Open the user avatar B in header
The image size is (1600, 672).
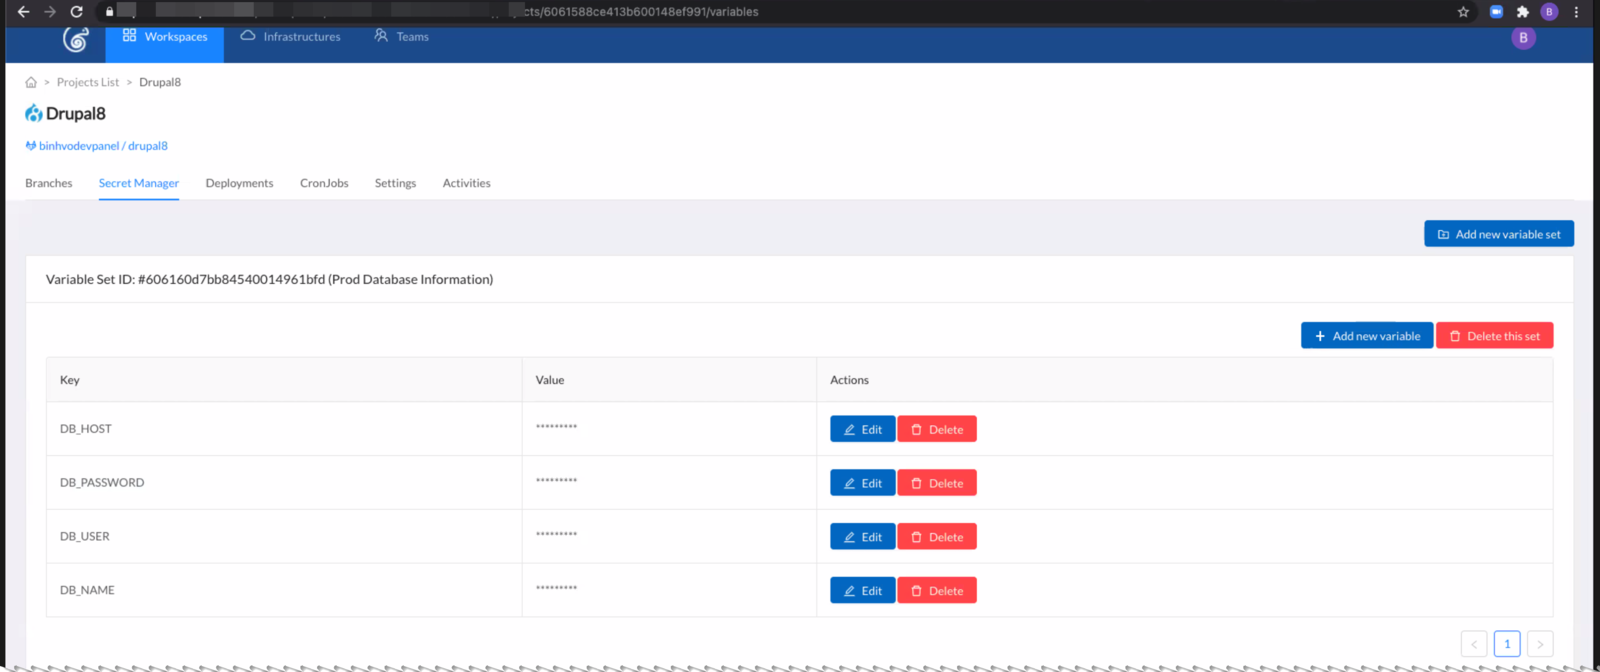click(1523, 38)
